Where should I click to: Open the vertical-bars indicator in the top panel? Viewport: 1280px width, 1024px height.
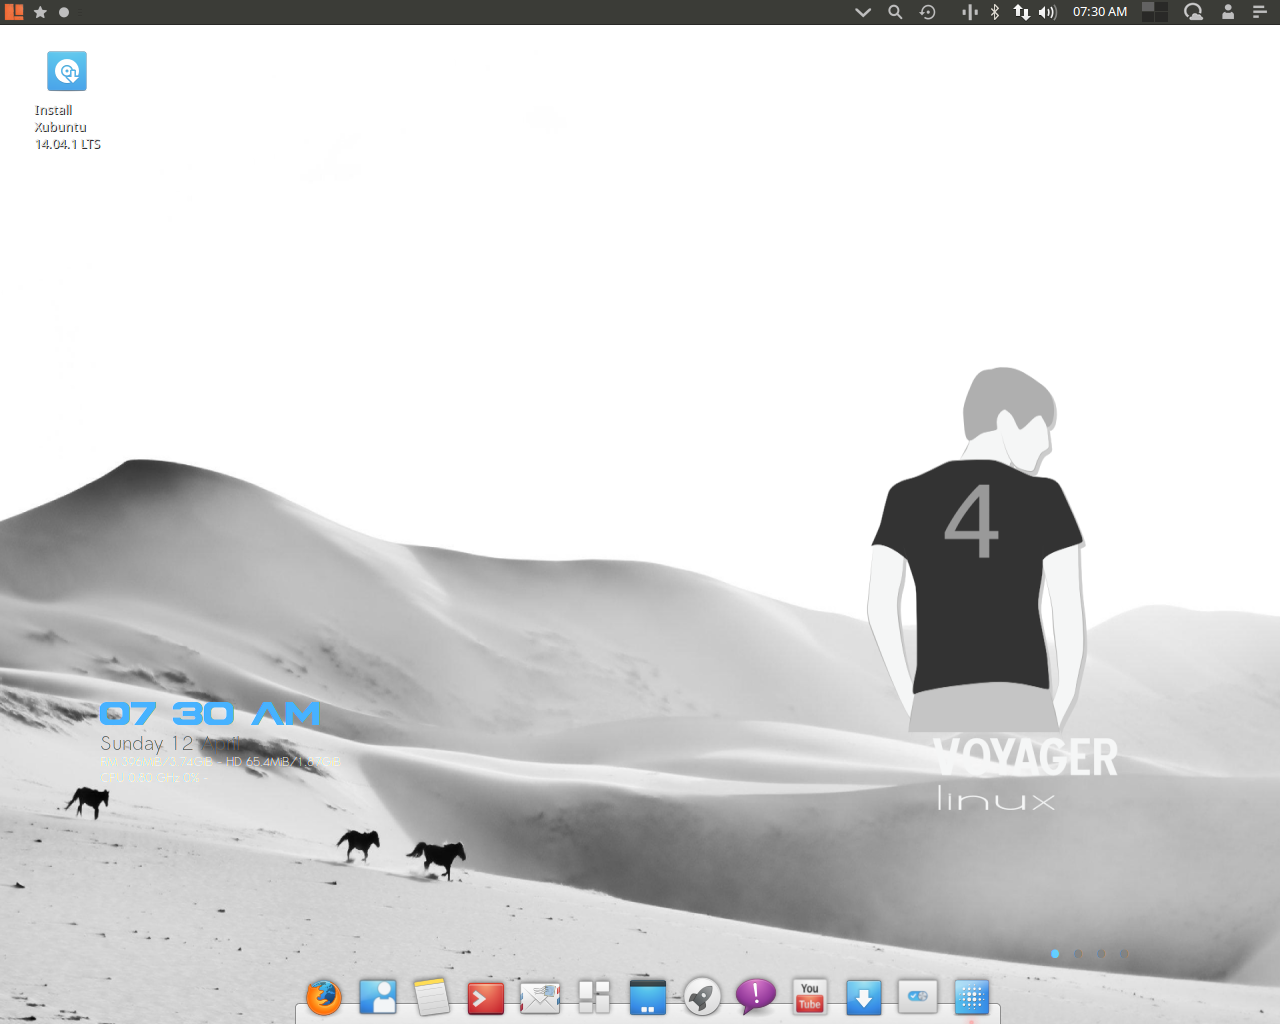click(970, 12)
